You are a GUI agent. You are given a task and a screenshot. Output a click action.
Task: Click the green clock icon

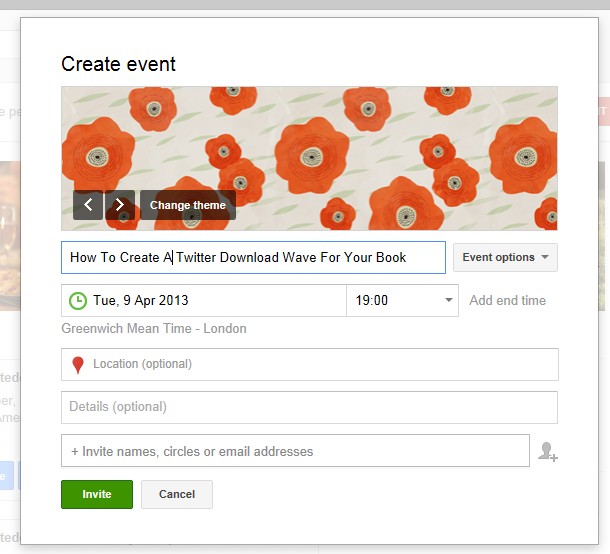tap(78, 301)
